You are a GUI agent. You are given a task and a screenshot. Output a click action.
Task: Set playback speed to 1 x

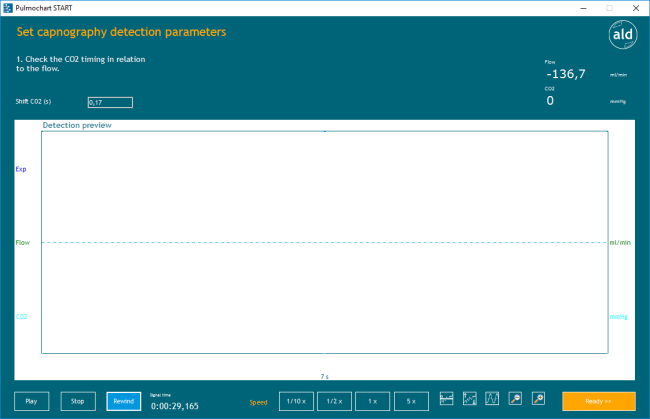tap(372, 401)
